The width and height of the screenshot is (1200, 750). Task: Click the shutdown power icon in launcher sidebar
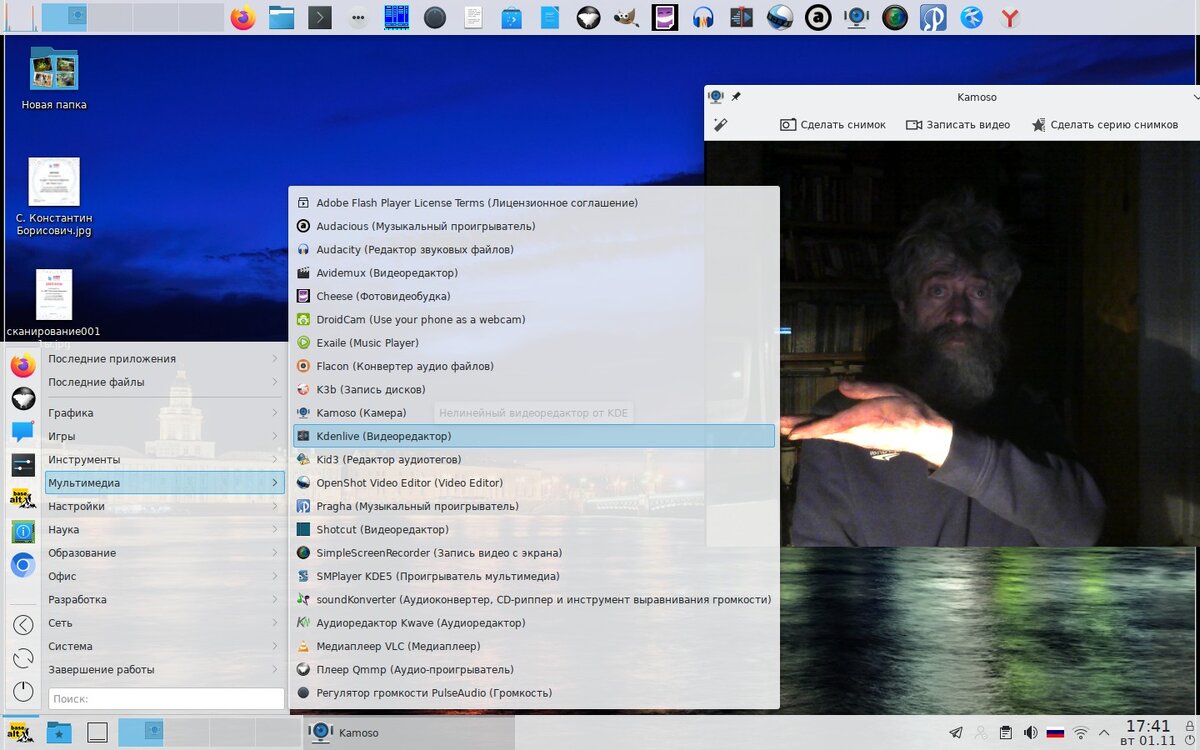tap(23, 691)
